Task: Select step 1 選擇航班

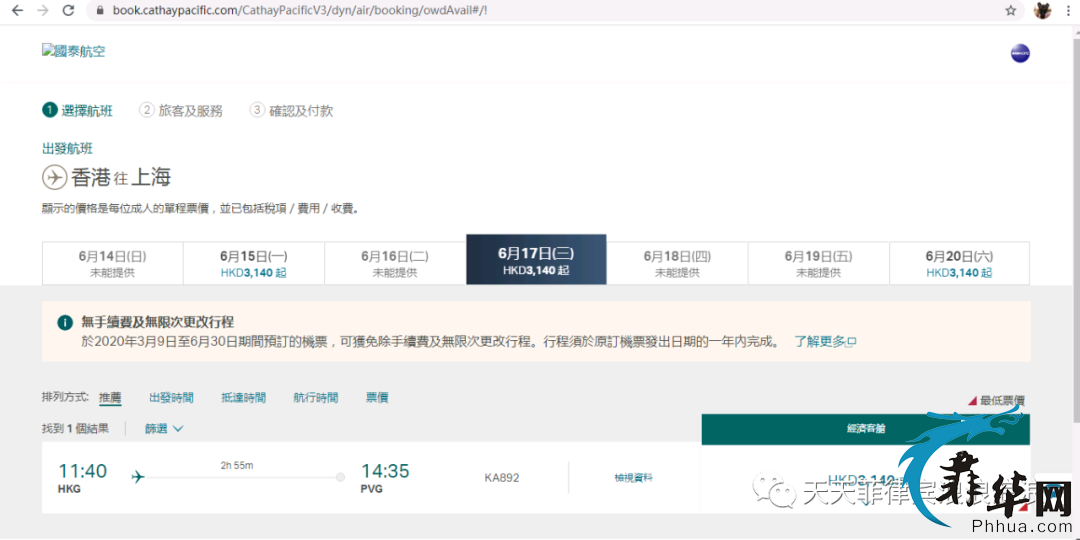Action: click(x=77, y=110)
